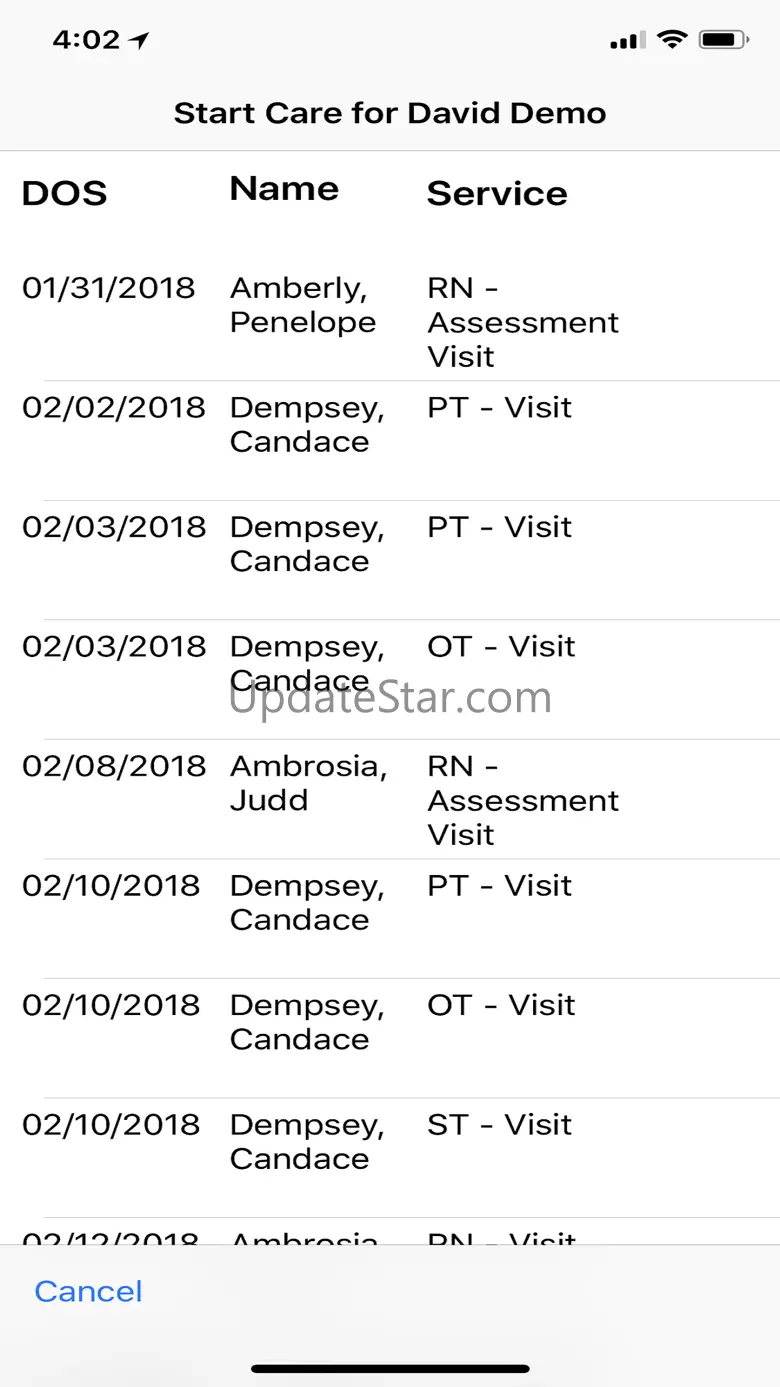Screen dimensions: 780x1387
Task: Tap the Service column header
Action: click(x=497, y=193)
